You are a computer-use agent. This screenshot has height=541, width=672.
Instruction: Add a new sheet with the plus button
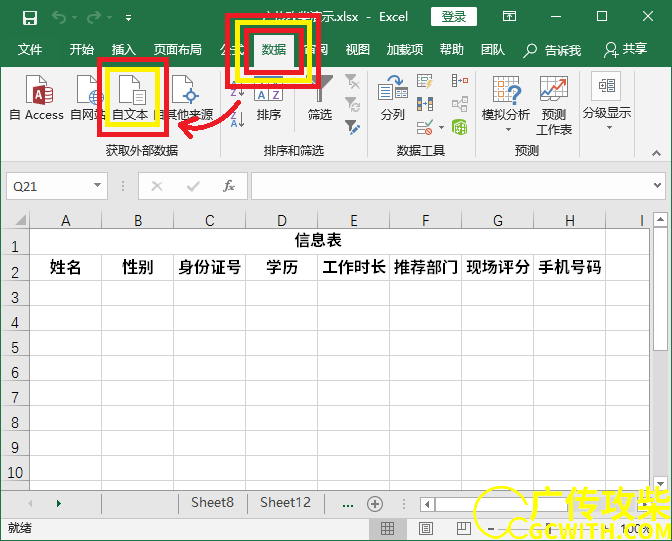point(375,504)
